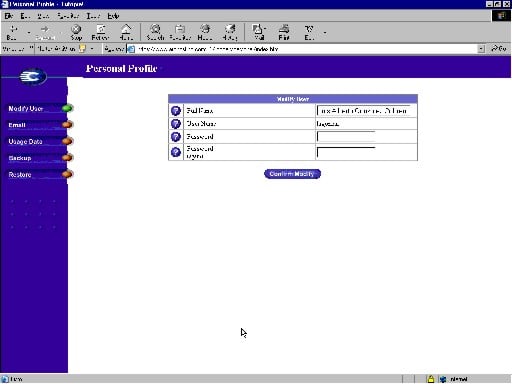
Task: Open the Usage Data sidebar link
Action: (25, 142)
